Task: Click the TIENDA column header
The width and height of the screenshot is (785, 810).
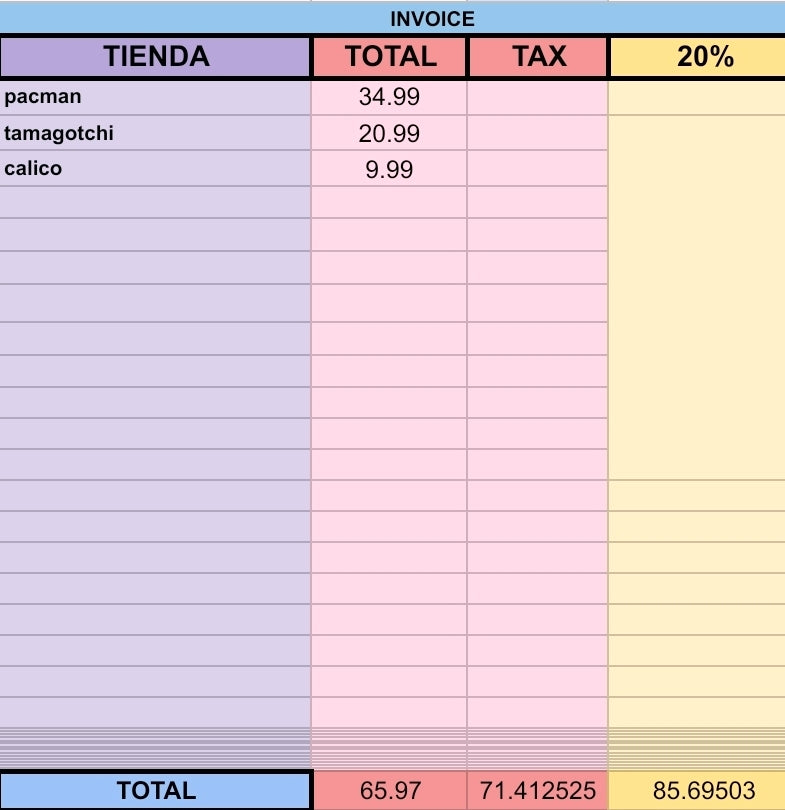Action: 155,56
